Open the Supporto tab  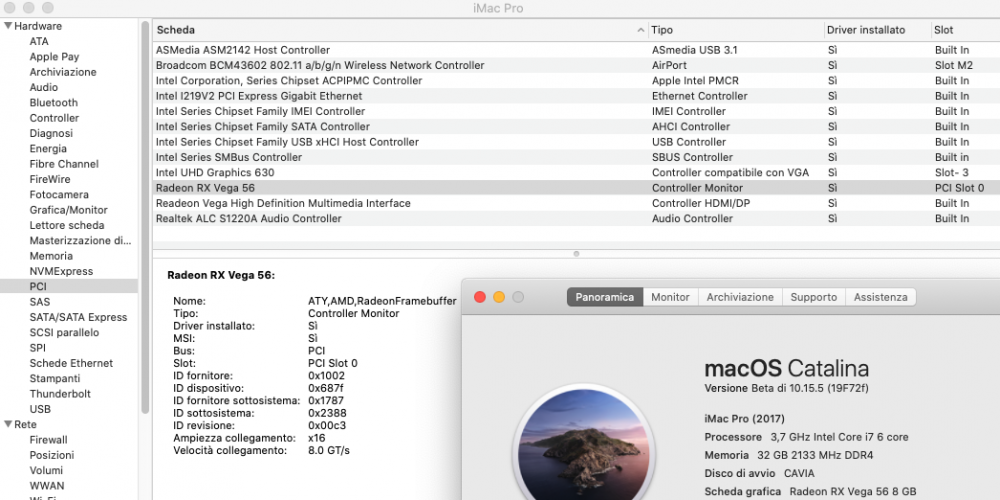coord(814,297)
